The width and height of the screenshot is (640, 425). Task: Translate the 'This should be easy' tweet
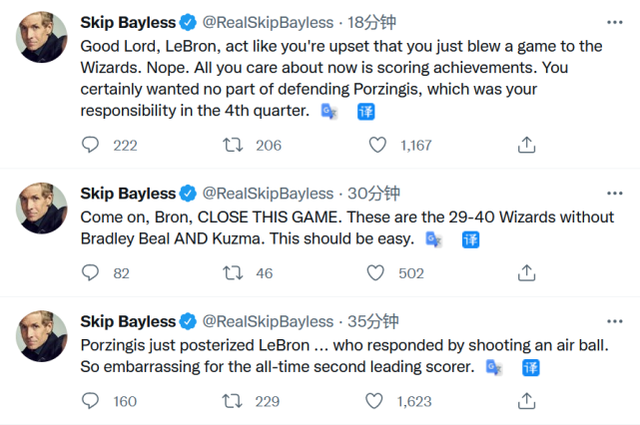tap(469, 240)
